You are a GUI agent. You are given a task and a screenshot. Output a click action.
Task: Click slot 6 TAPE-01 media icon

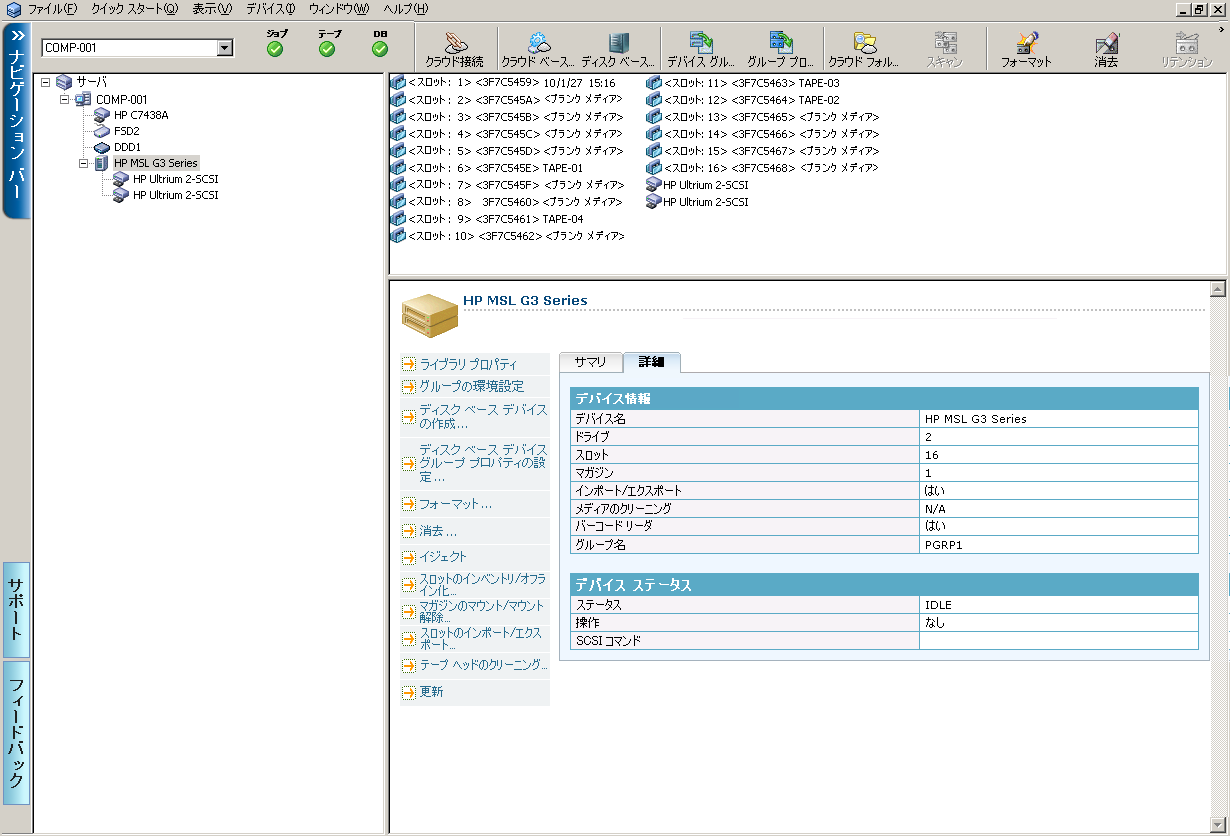tap(397, 168)
